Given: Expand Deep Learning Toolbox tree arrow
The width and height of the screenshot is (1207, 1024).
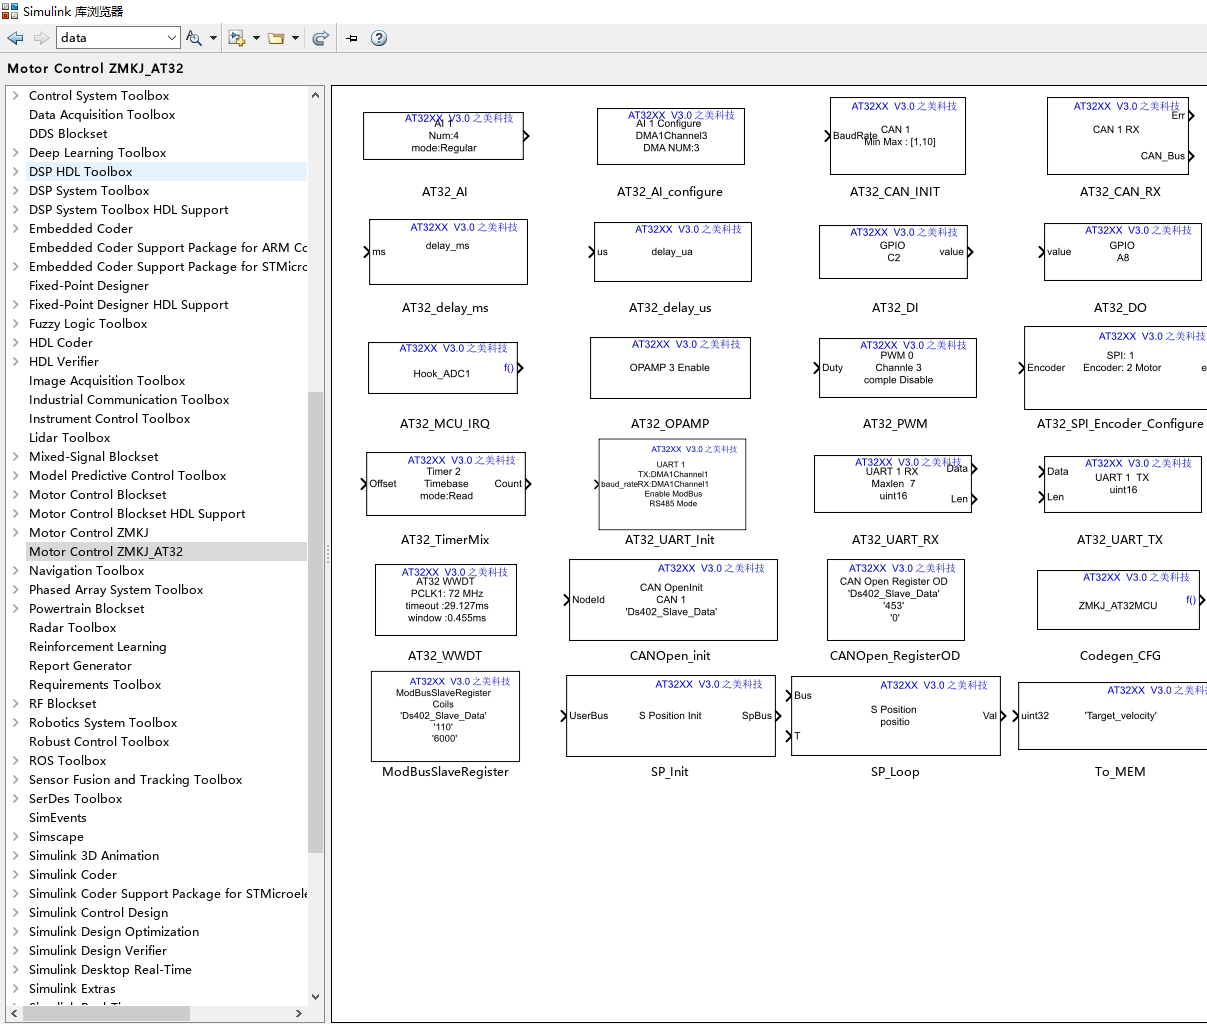Looking at the screenshot, I should 16,153.
